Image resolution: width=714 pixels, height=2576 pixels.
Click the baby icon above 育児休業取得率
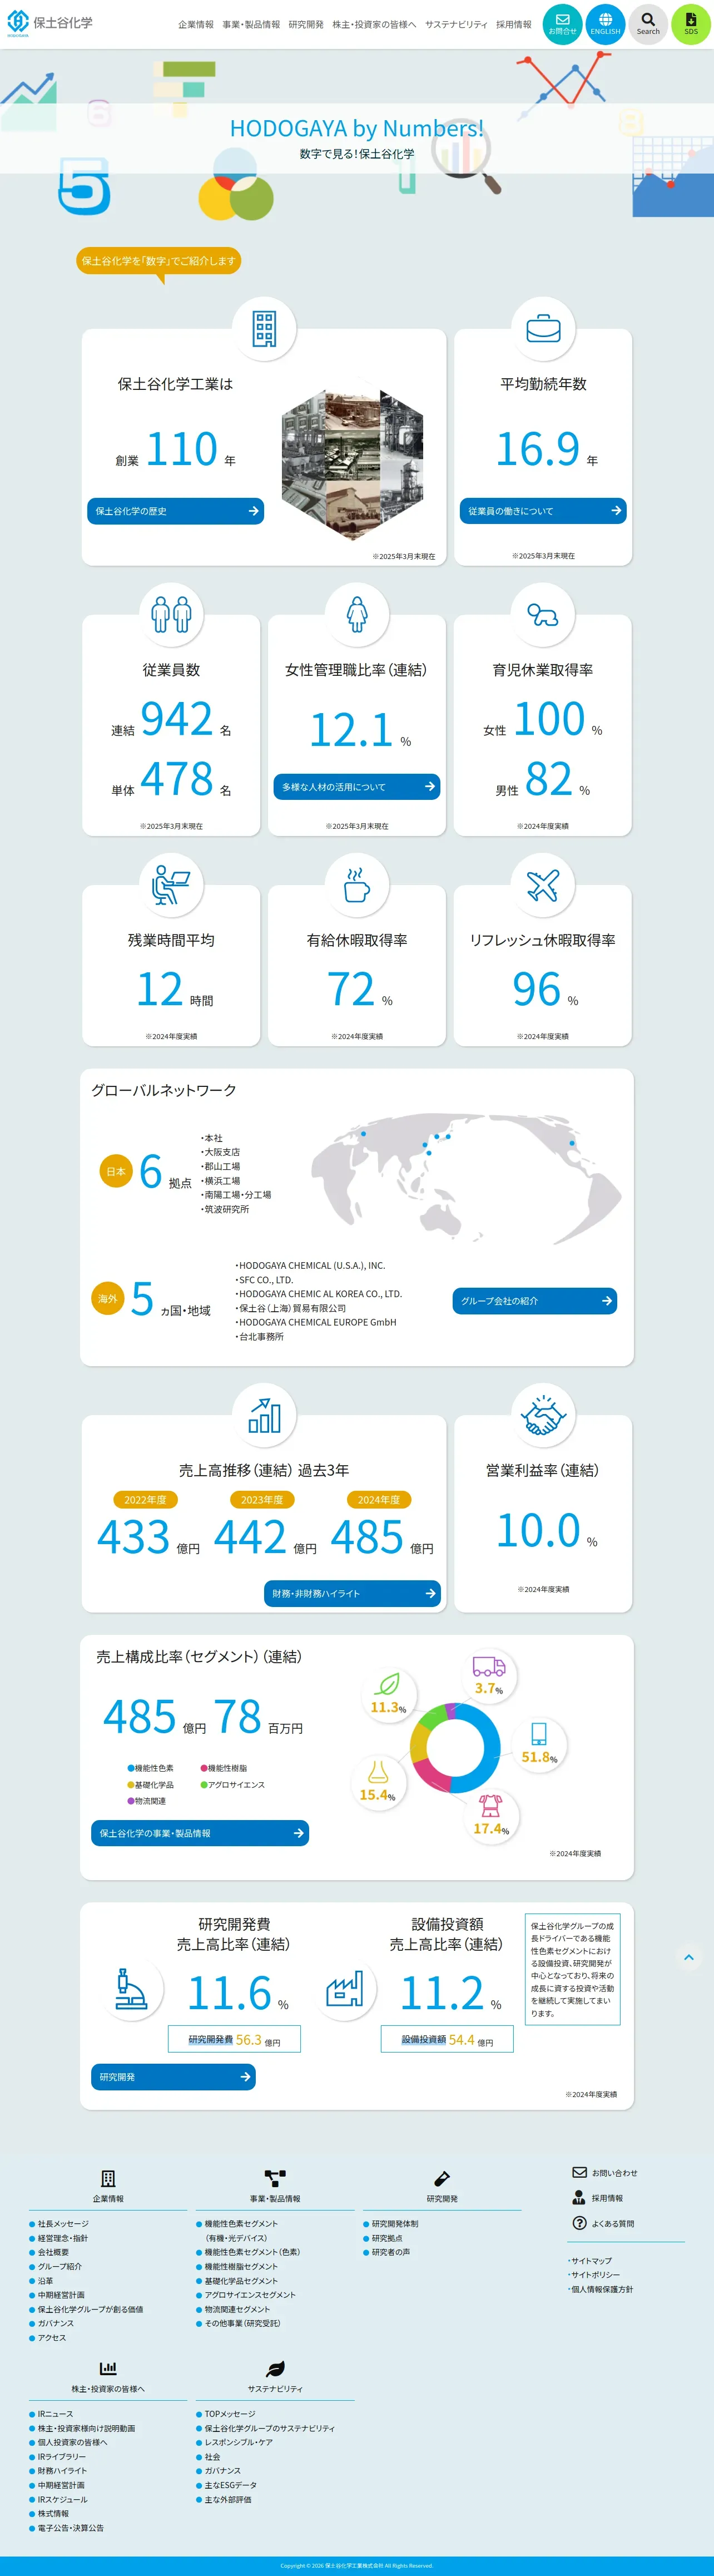click(543, 614)
